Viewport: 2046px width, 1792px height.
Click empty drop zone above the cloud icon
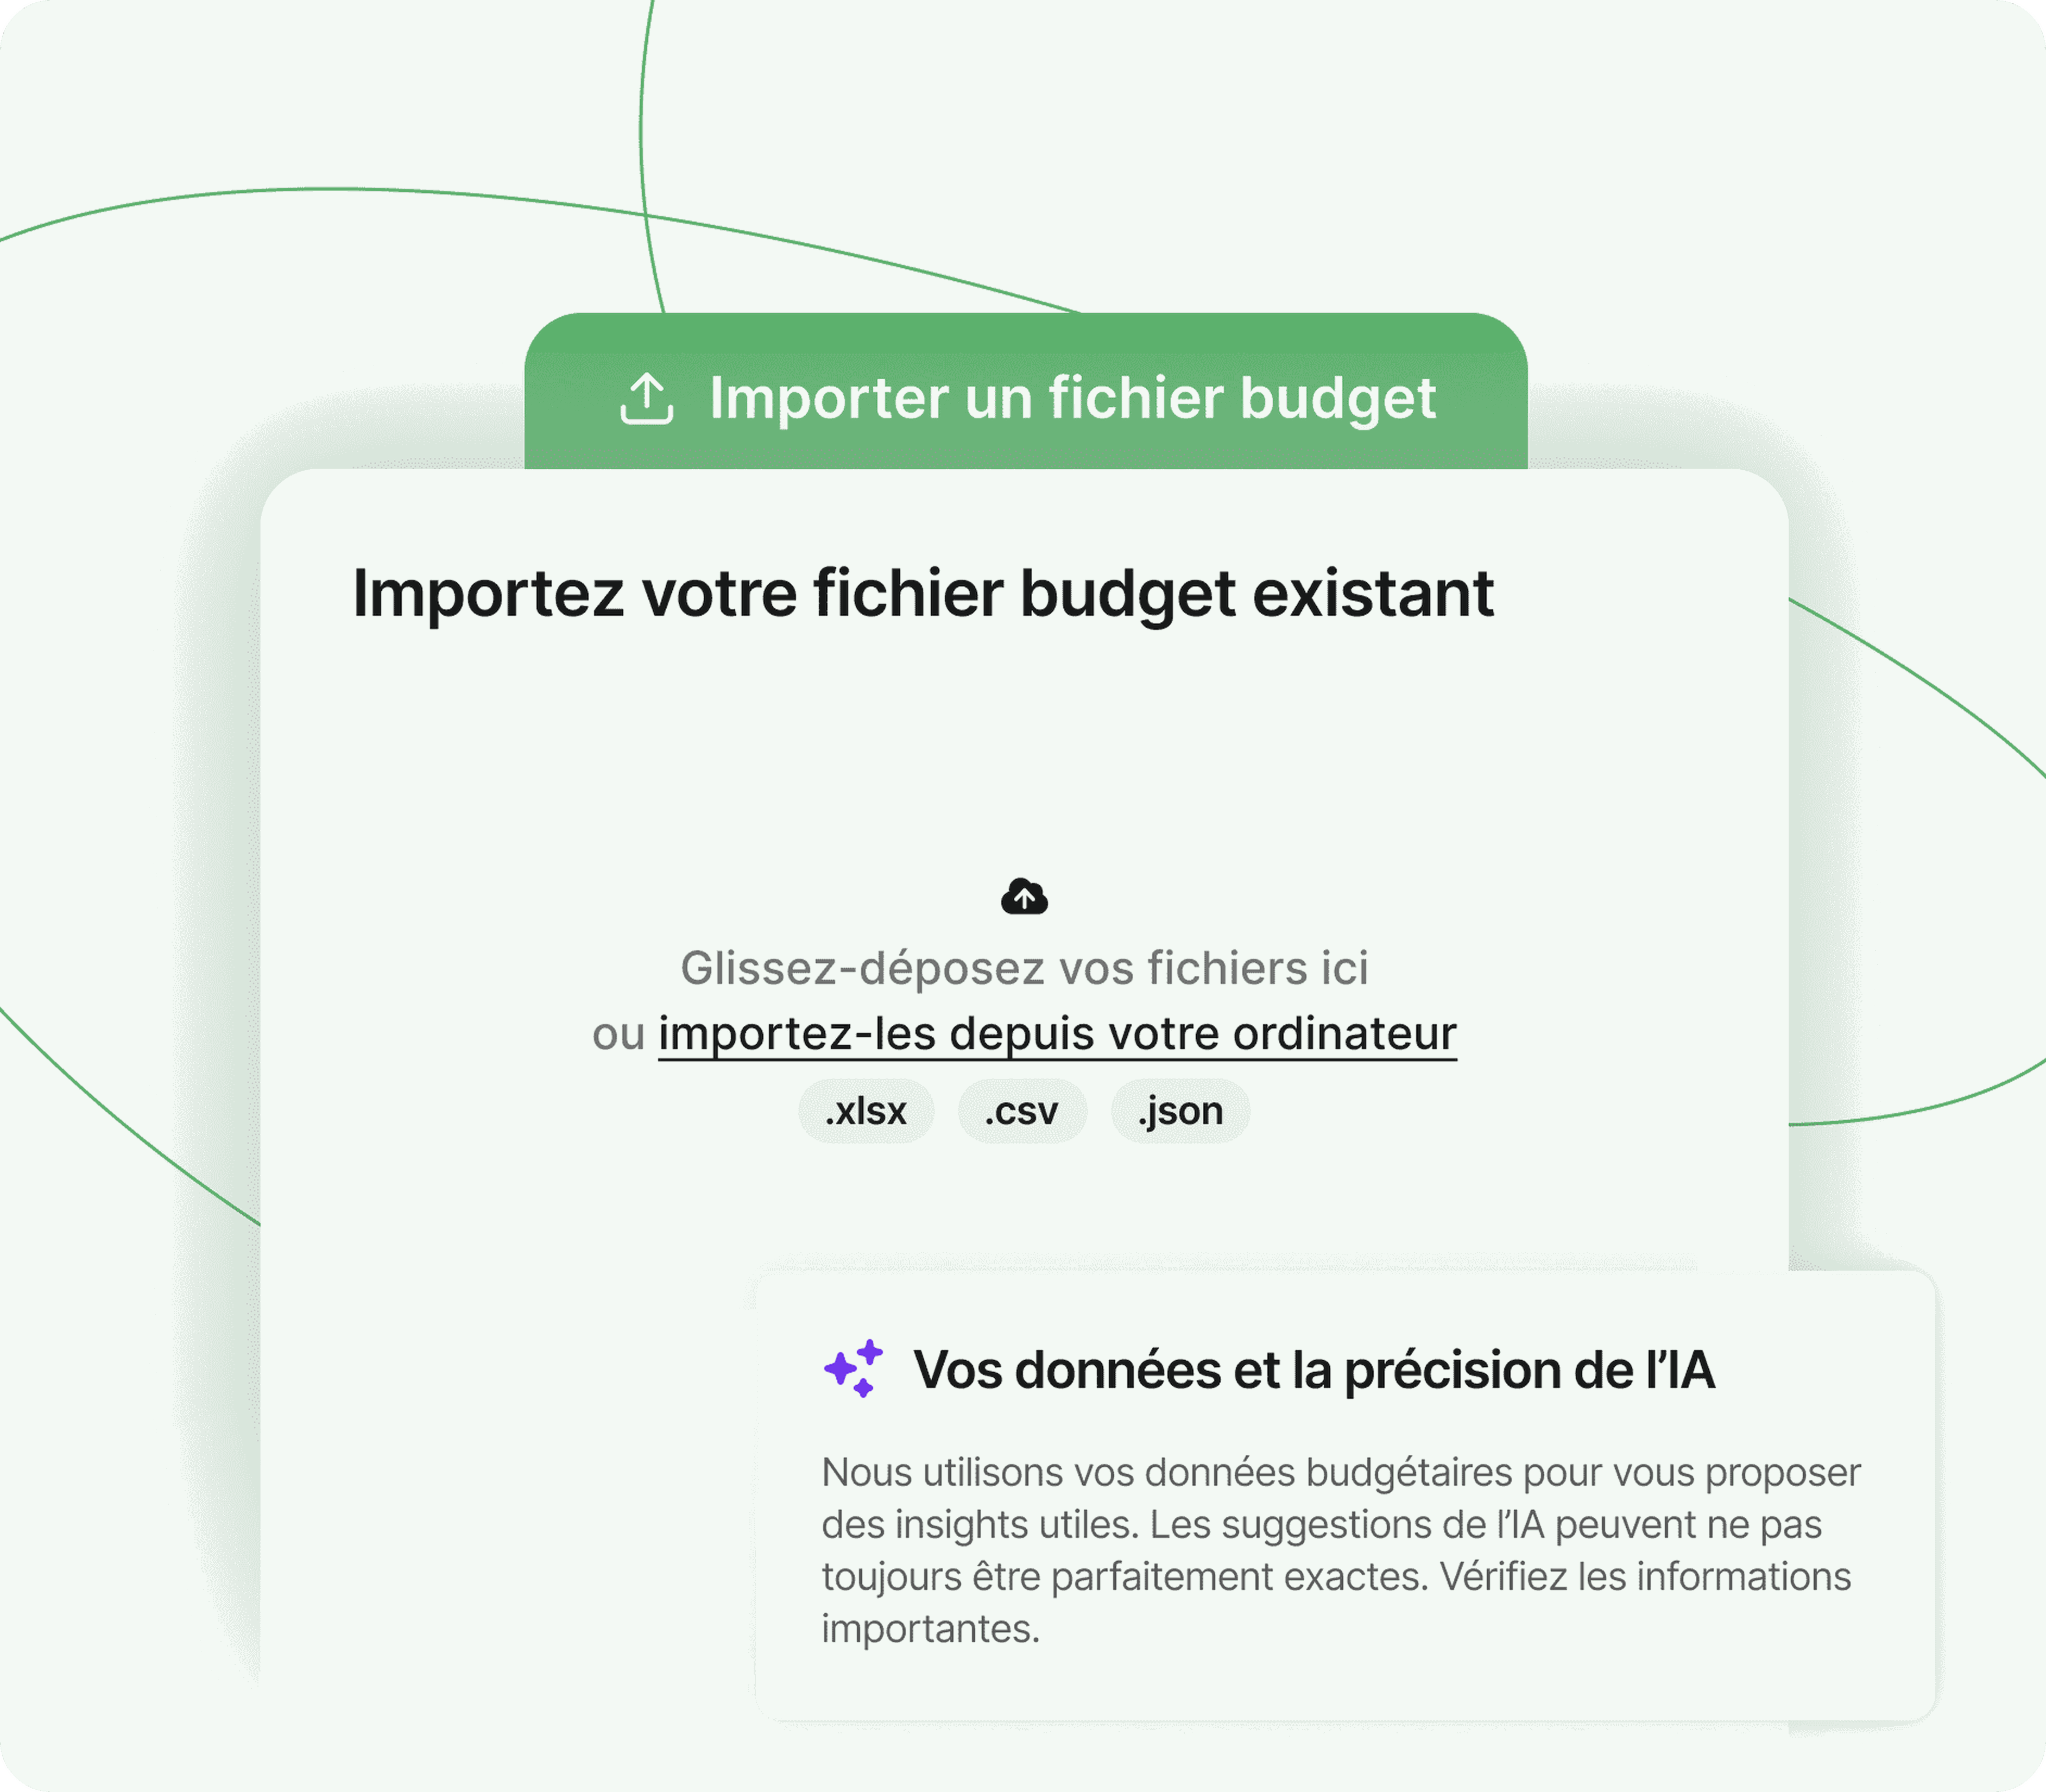(1024, 760)
